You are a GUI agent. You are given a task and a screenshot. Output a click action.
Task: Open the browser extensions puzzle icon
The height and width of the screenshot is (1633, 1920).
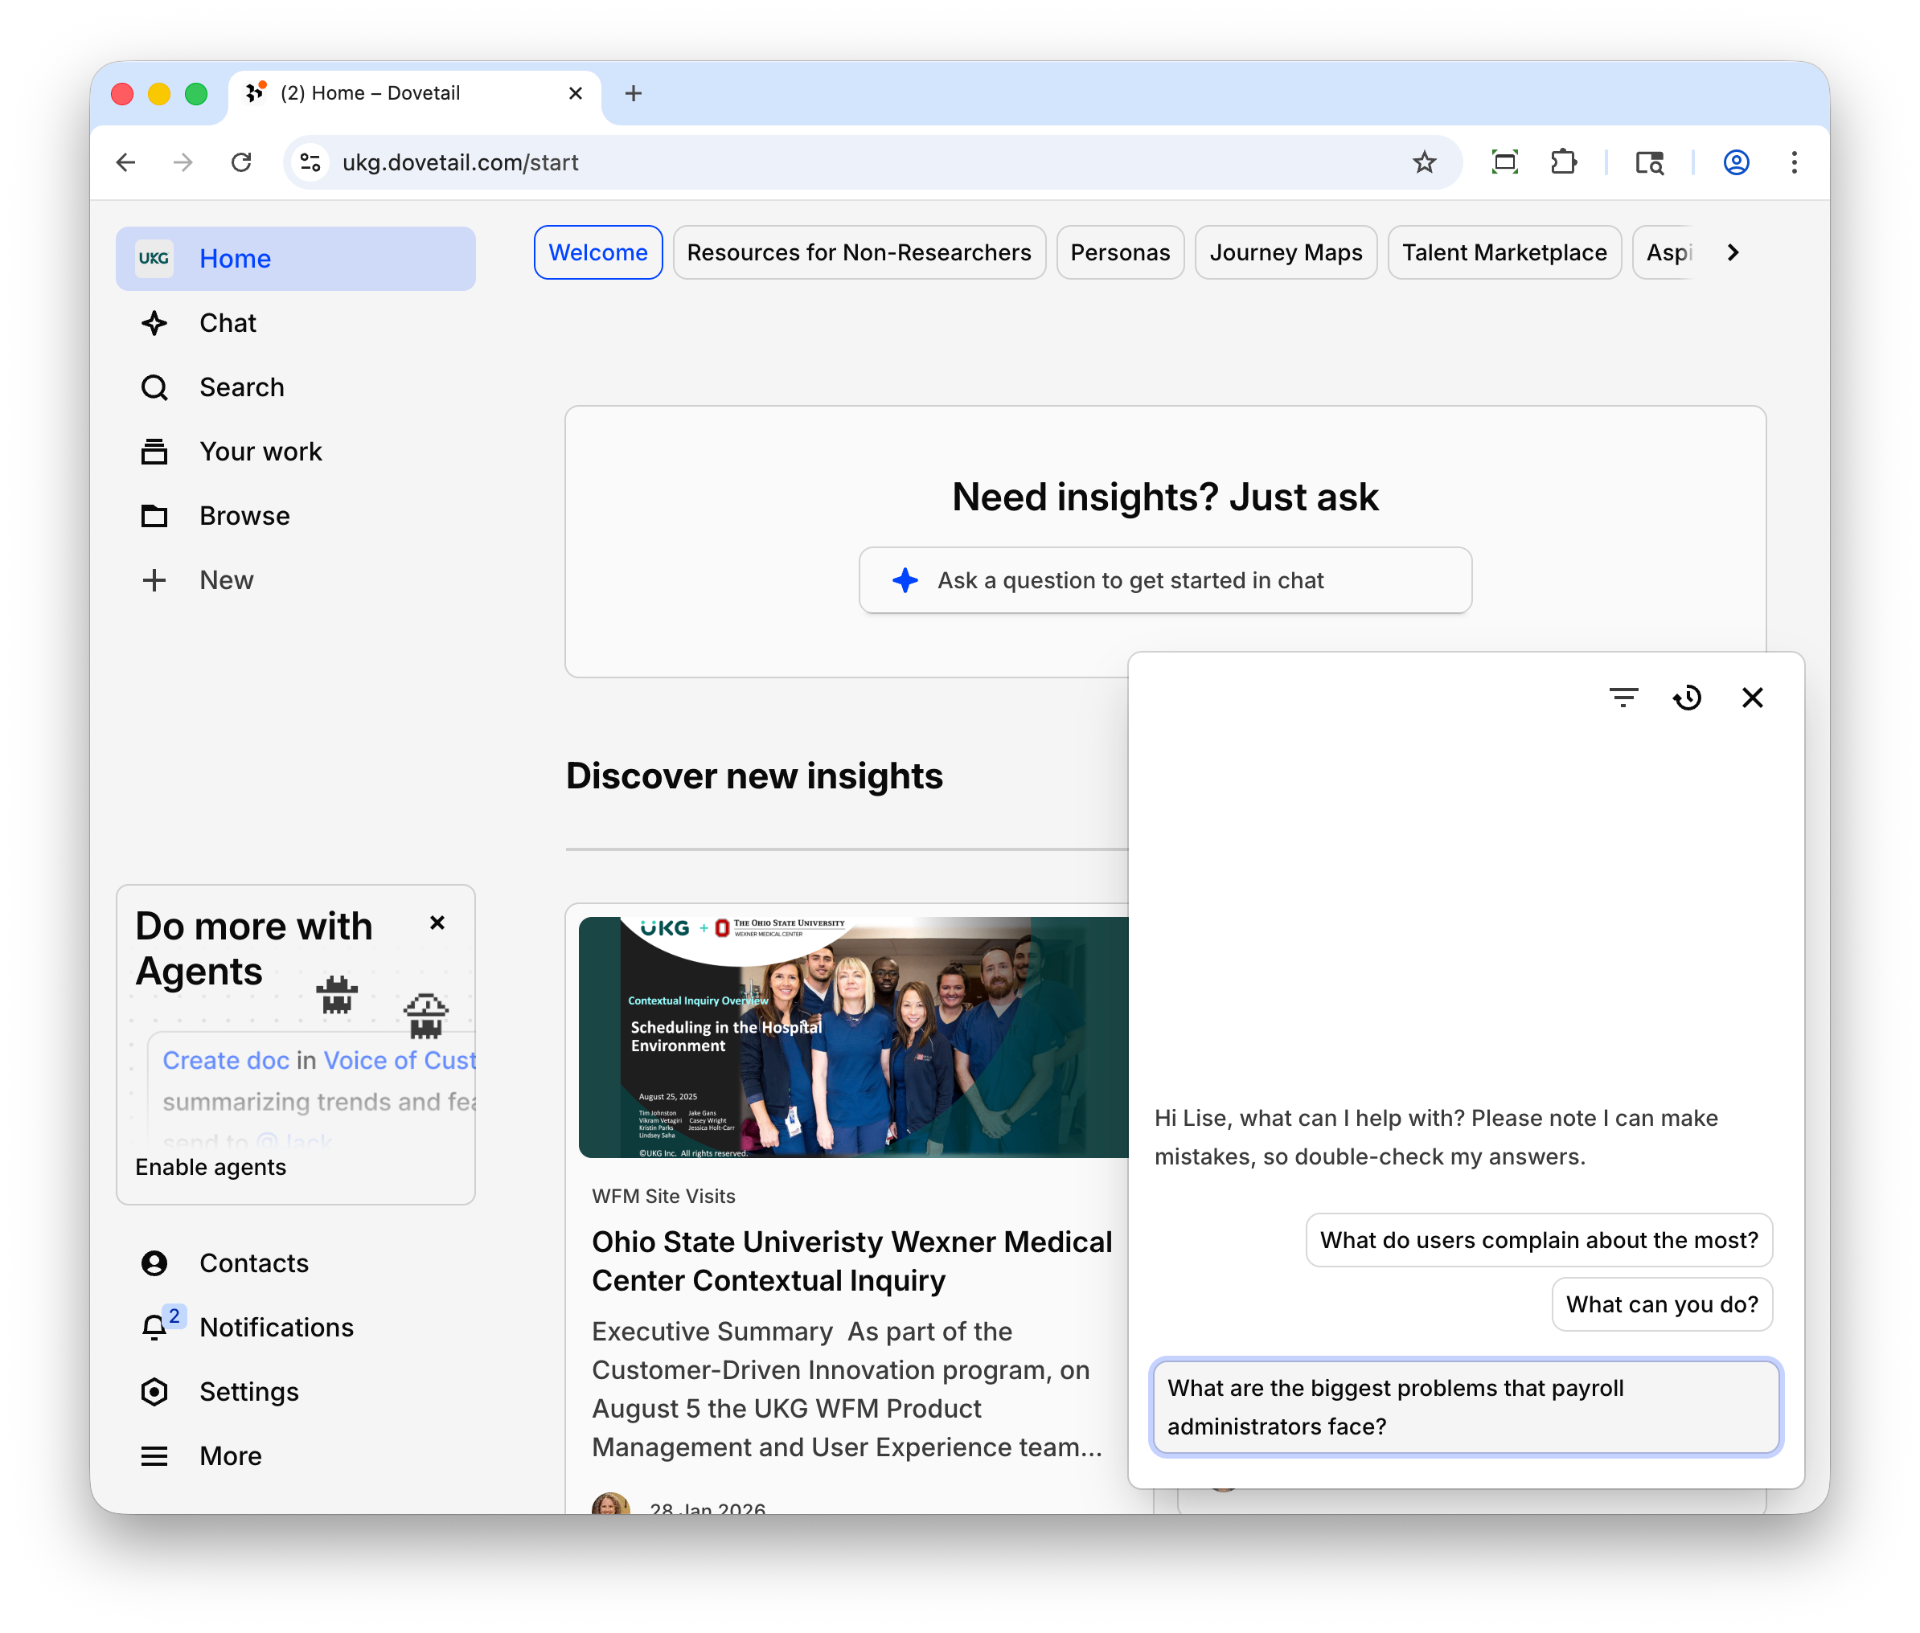click(x=1564, y=162)
